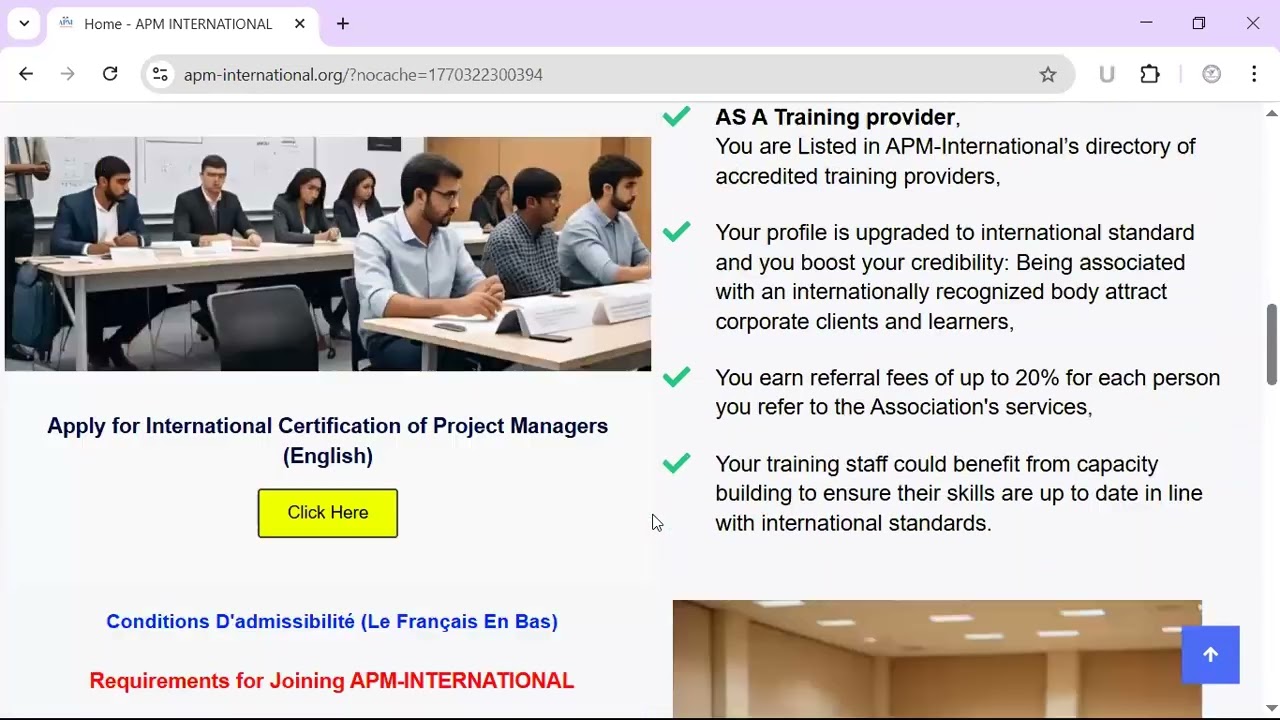Open the U extension icon

[1106, 74]
